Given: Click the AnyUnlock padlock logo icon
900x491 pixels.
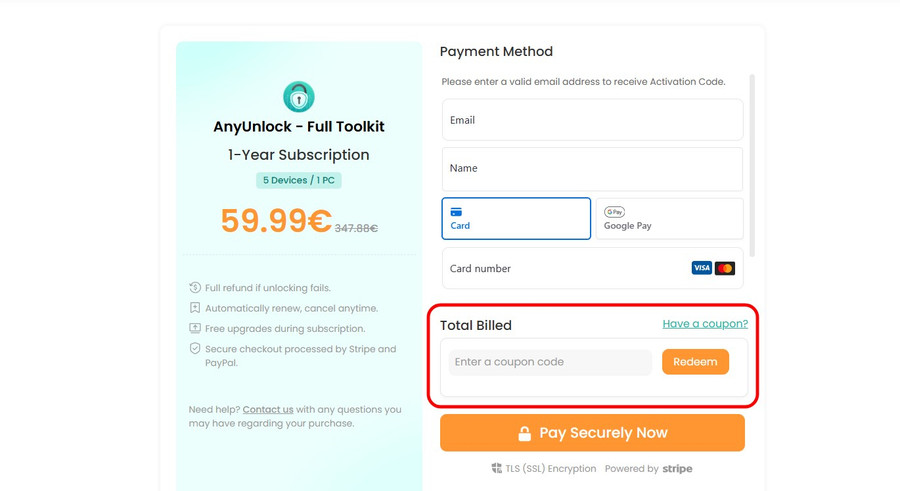Looking at the screenshot, I should pyautogui.click(x=298, y=97).
